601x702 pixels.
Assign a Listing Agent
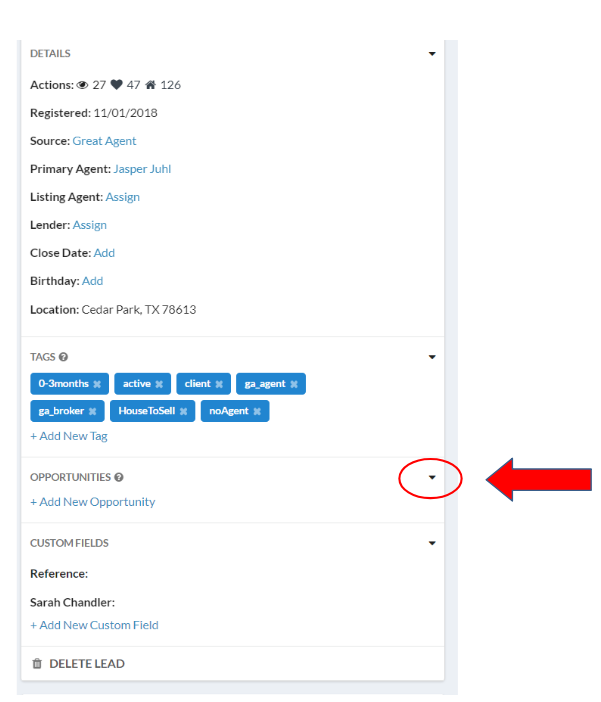click(122, 197)
